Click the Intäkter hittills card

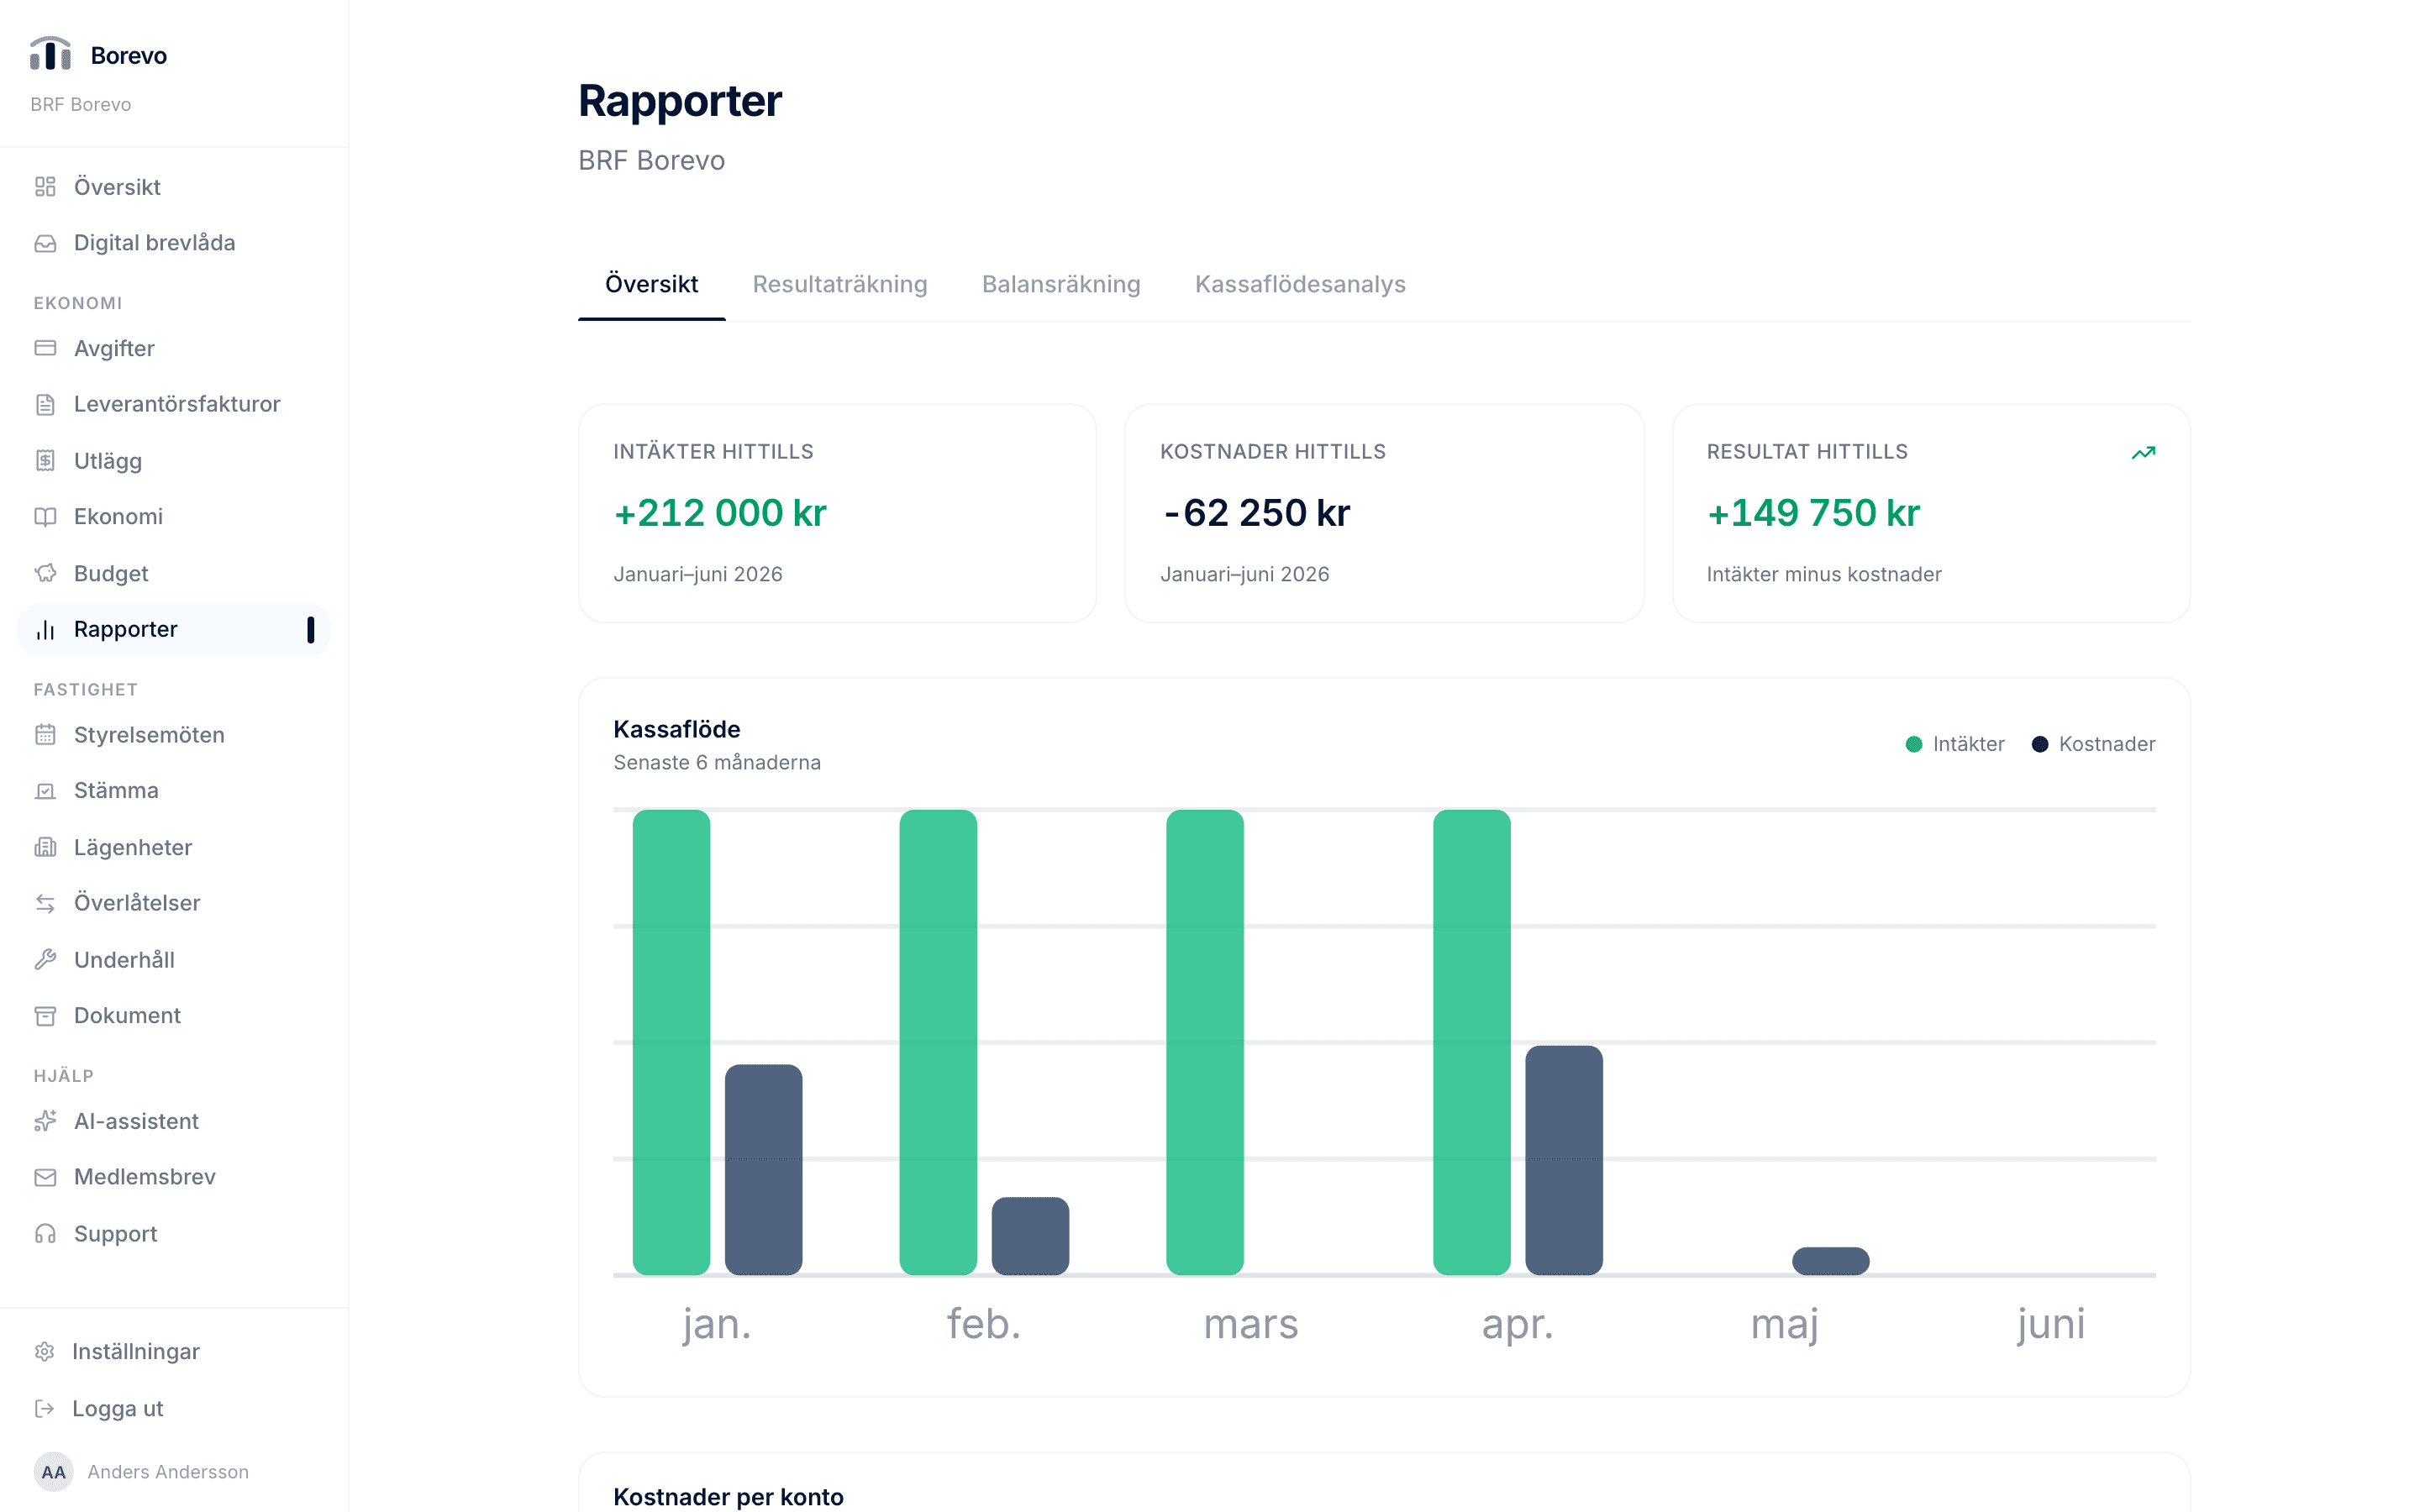(837, 513)
